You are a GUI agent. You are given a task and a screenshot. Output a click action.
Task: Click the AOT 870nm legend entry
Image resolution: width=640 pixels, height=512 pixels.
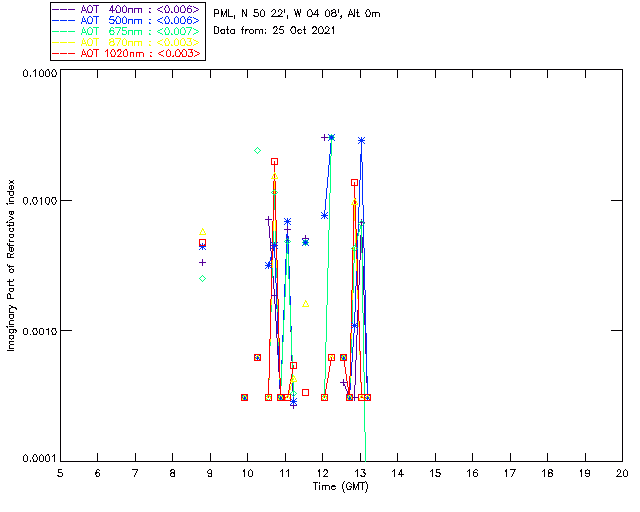(x=126, y=42)
